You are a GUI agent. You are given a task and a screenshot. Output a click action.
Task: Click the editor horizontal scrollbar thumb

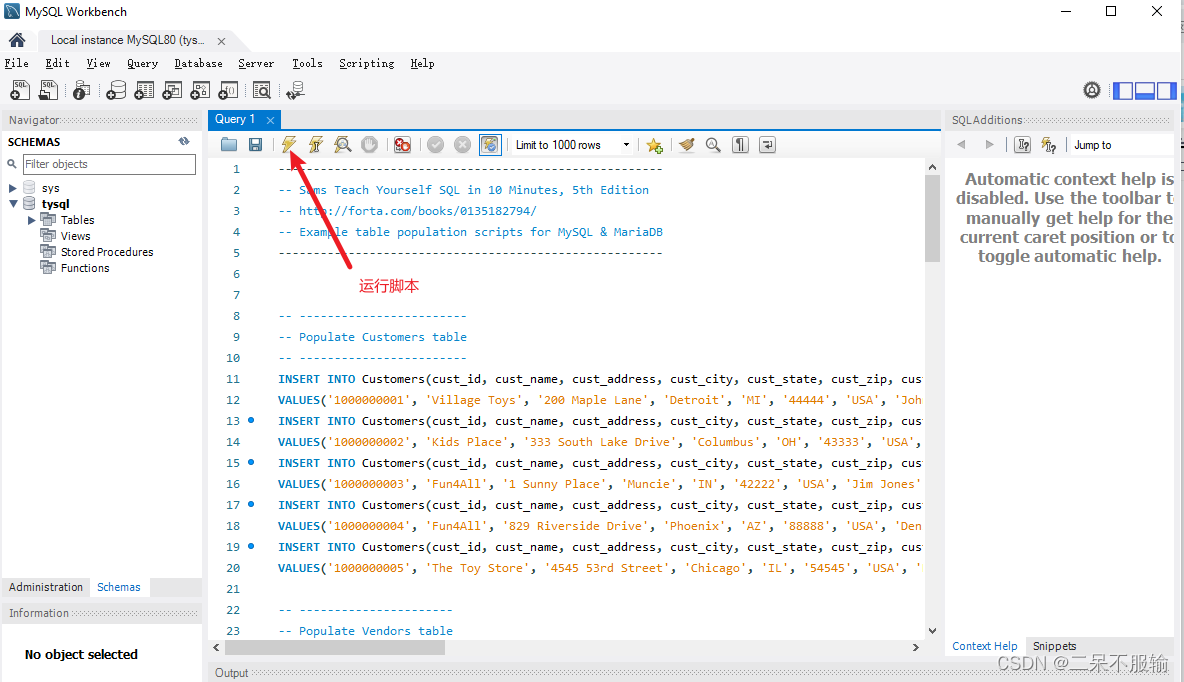pos(335,647)
